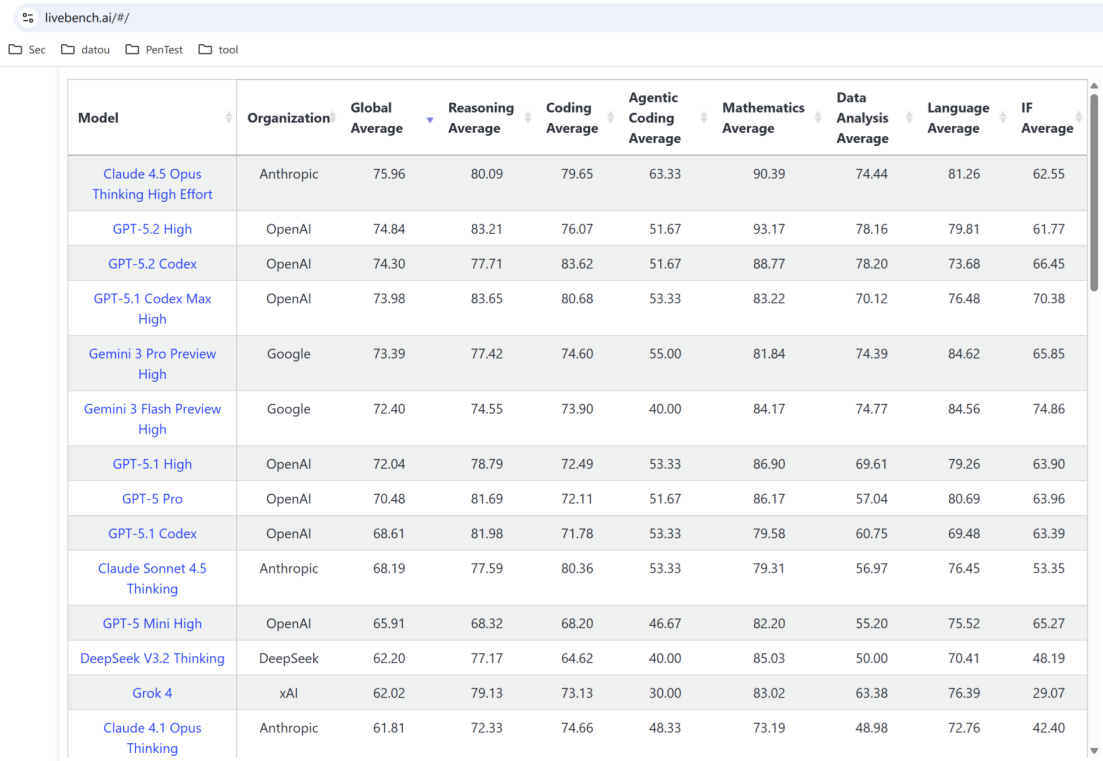Viewport: 1103px width, 761px height.
Task: Open the Sec bookmarks folder
Action: [x=27, y=49]
